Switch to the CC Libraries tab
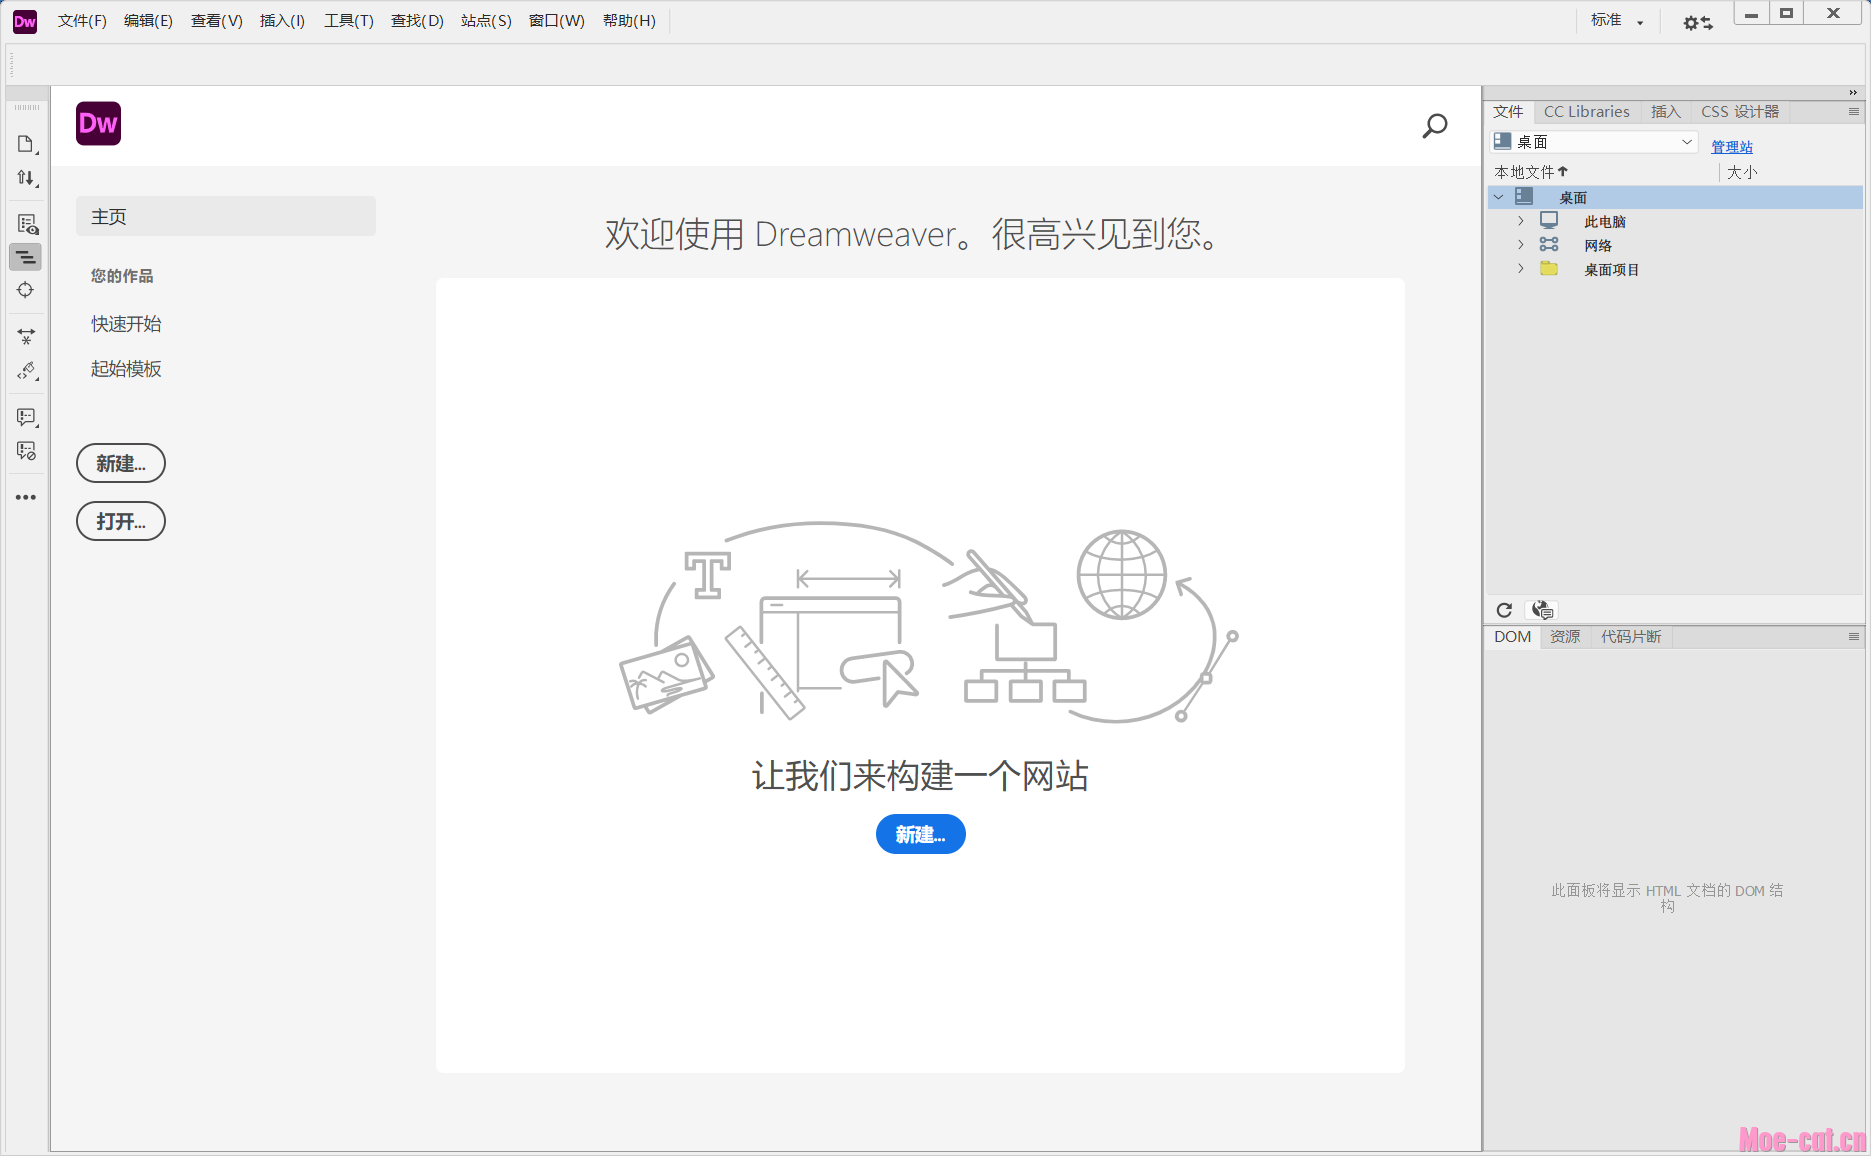The height and width of the screenshot is (1156, 1871). pyautogui.click(x=1586, y=112)
